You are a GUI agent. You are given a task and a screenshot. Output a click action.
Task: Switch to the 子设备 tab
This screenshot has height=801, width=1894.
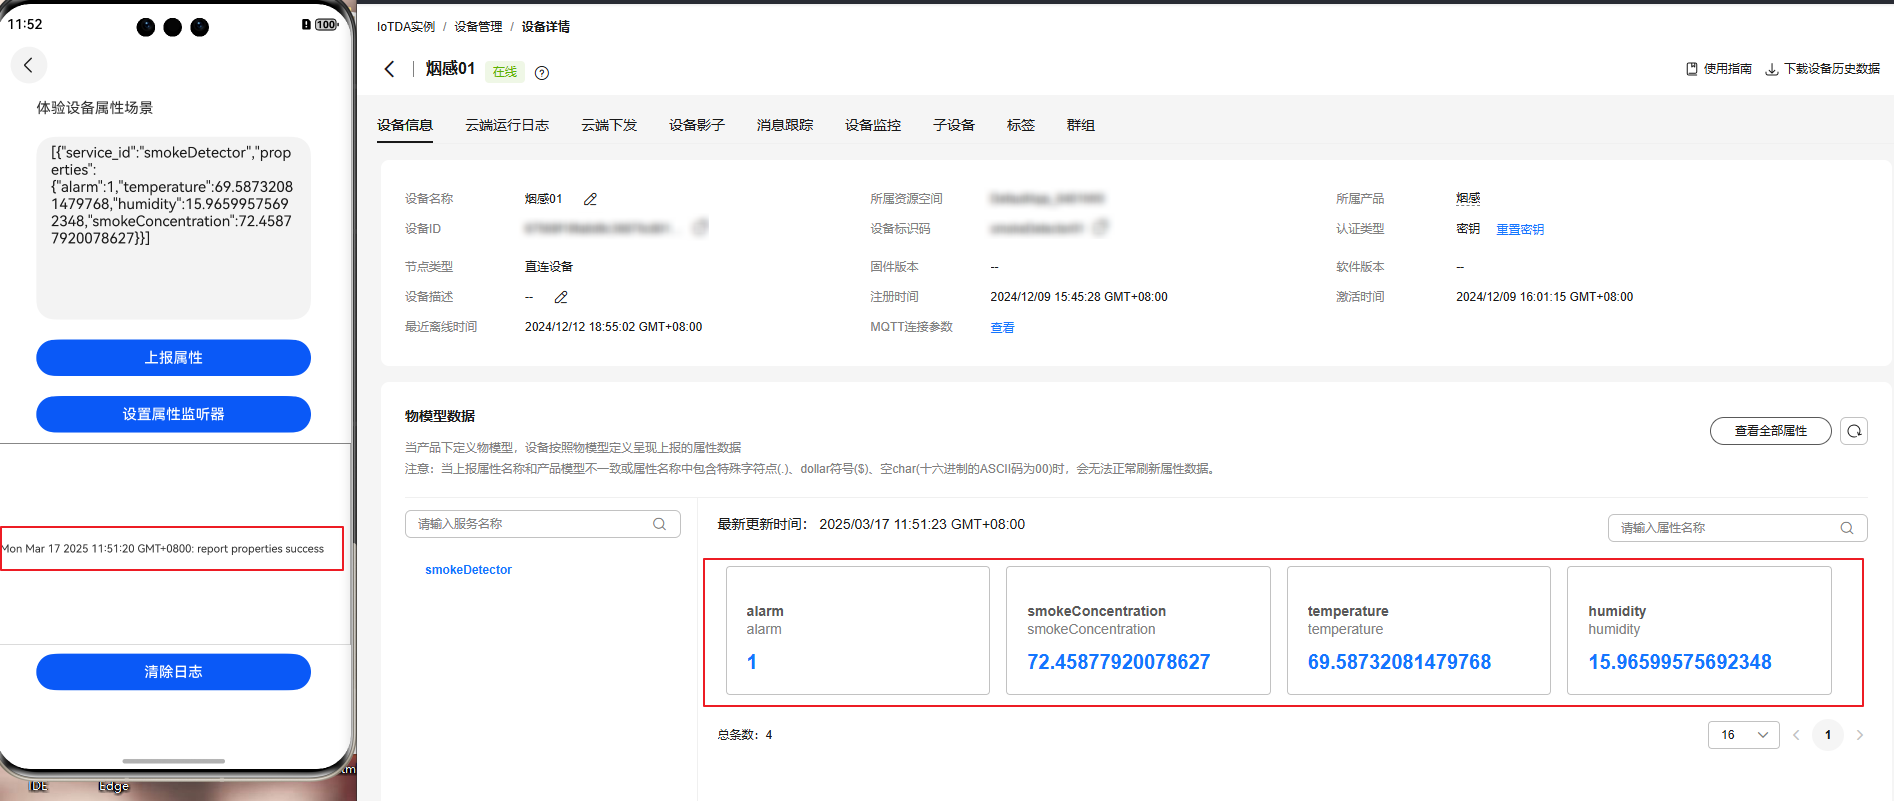coord(954,125)
